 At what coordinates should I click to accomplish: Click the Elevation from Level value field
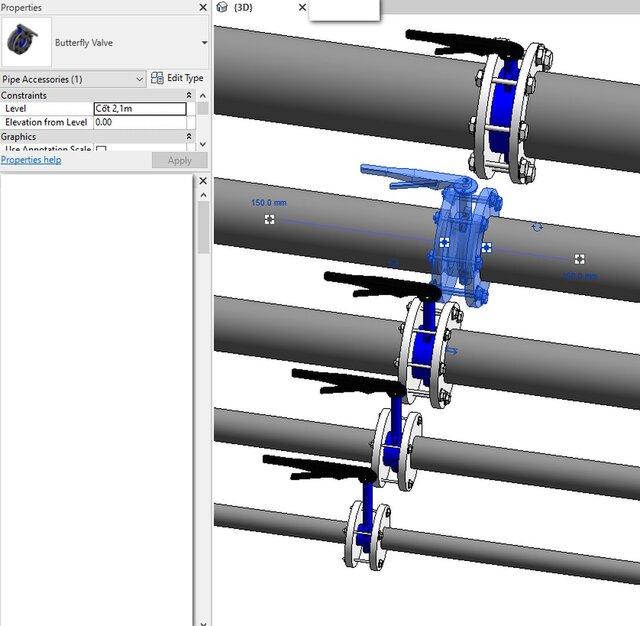(x=140, y=122)
